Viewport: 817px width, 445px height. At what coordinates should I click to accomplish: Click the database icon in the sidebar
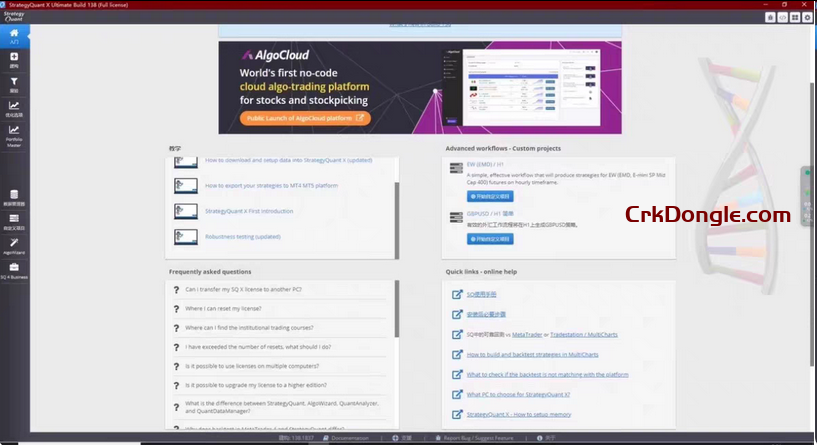[x=14, y=197]
